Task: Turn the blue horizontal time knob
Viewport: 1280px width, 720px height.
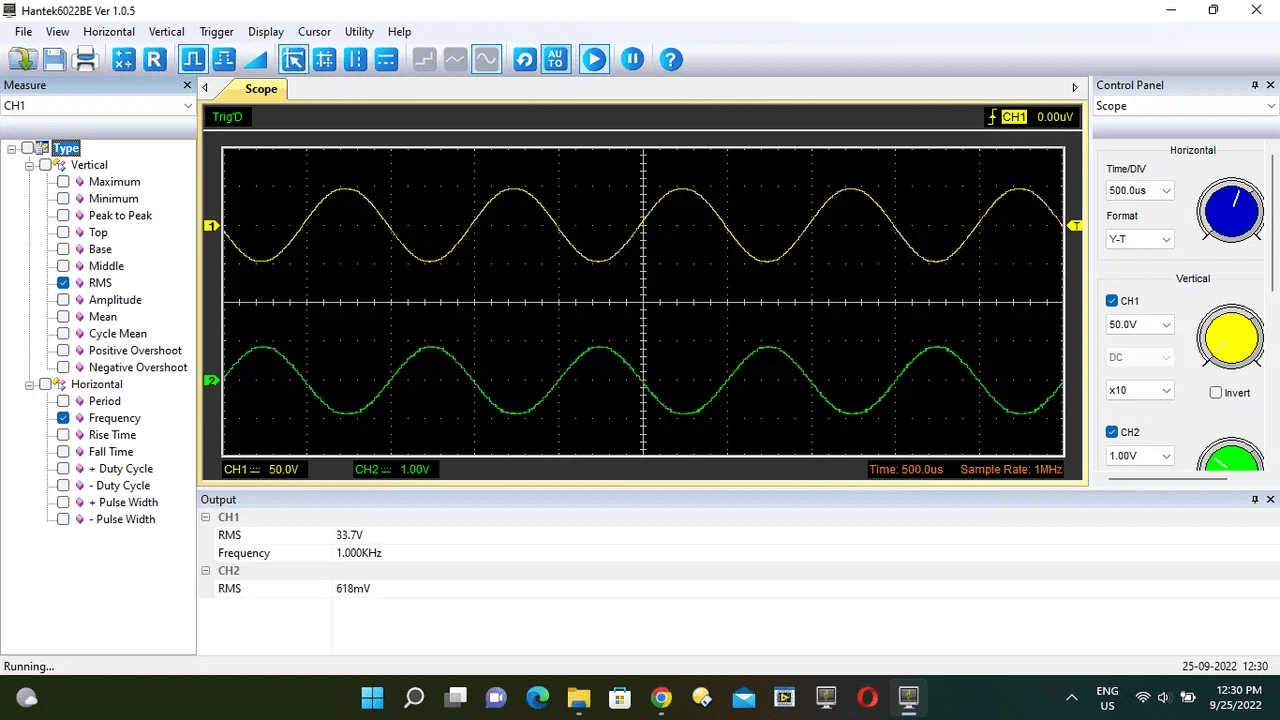Action: click(1230, 210)
